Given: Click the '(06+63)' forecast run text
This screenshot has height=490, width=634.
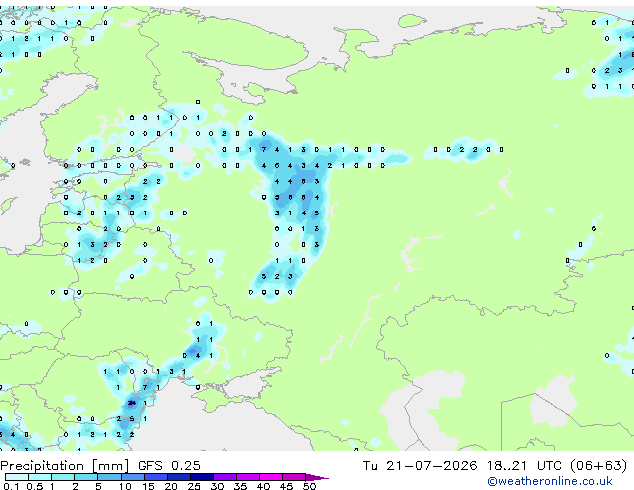Looking at the screenshot, I should click(598, 466).
